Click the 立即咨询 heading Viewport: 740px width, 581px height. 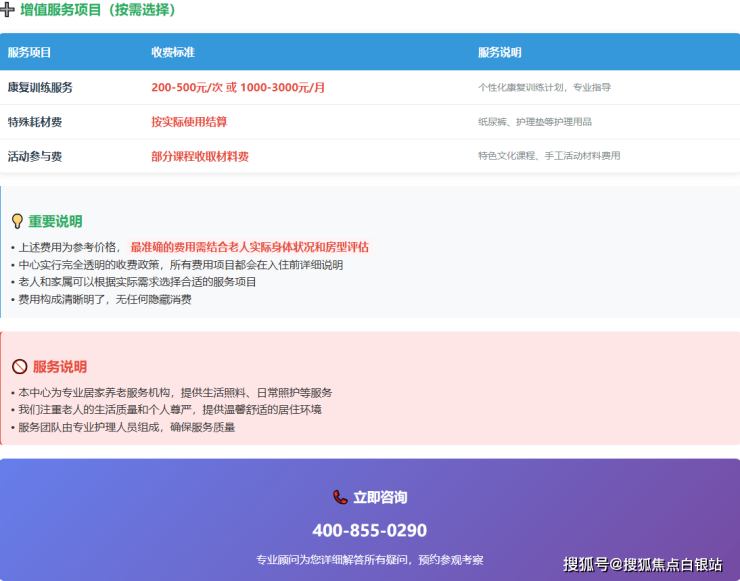pyautogui.click(x=380, y=497)
